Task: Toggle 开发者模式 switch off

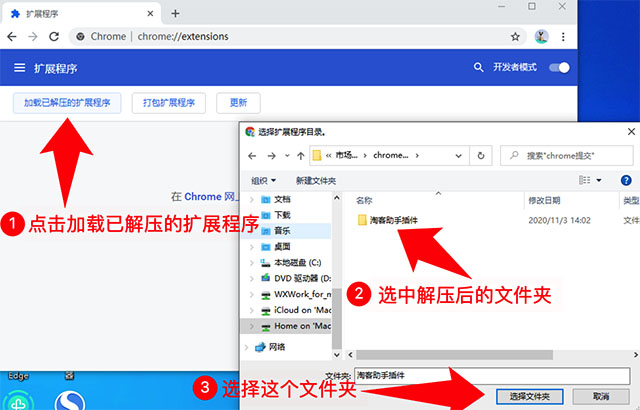Action: (x=559, y=67)
